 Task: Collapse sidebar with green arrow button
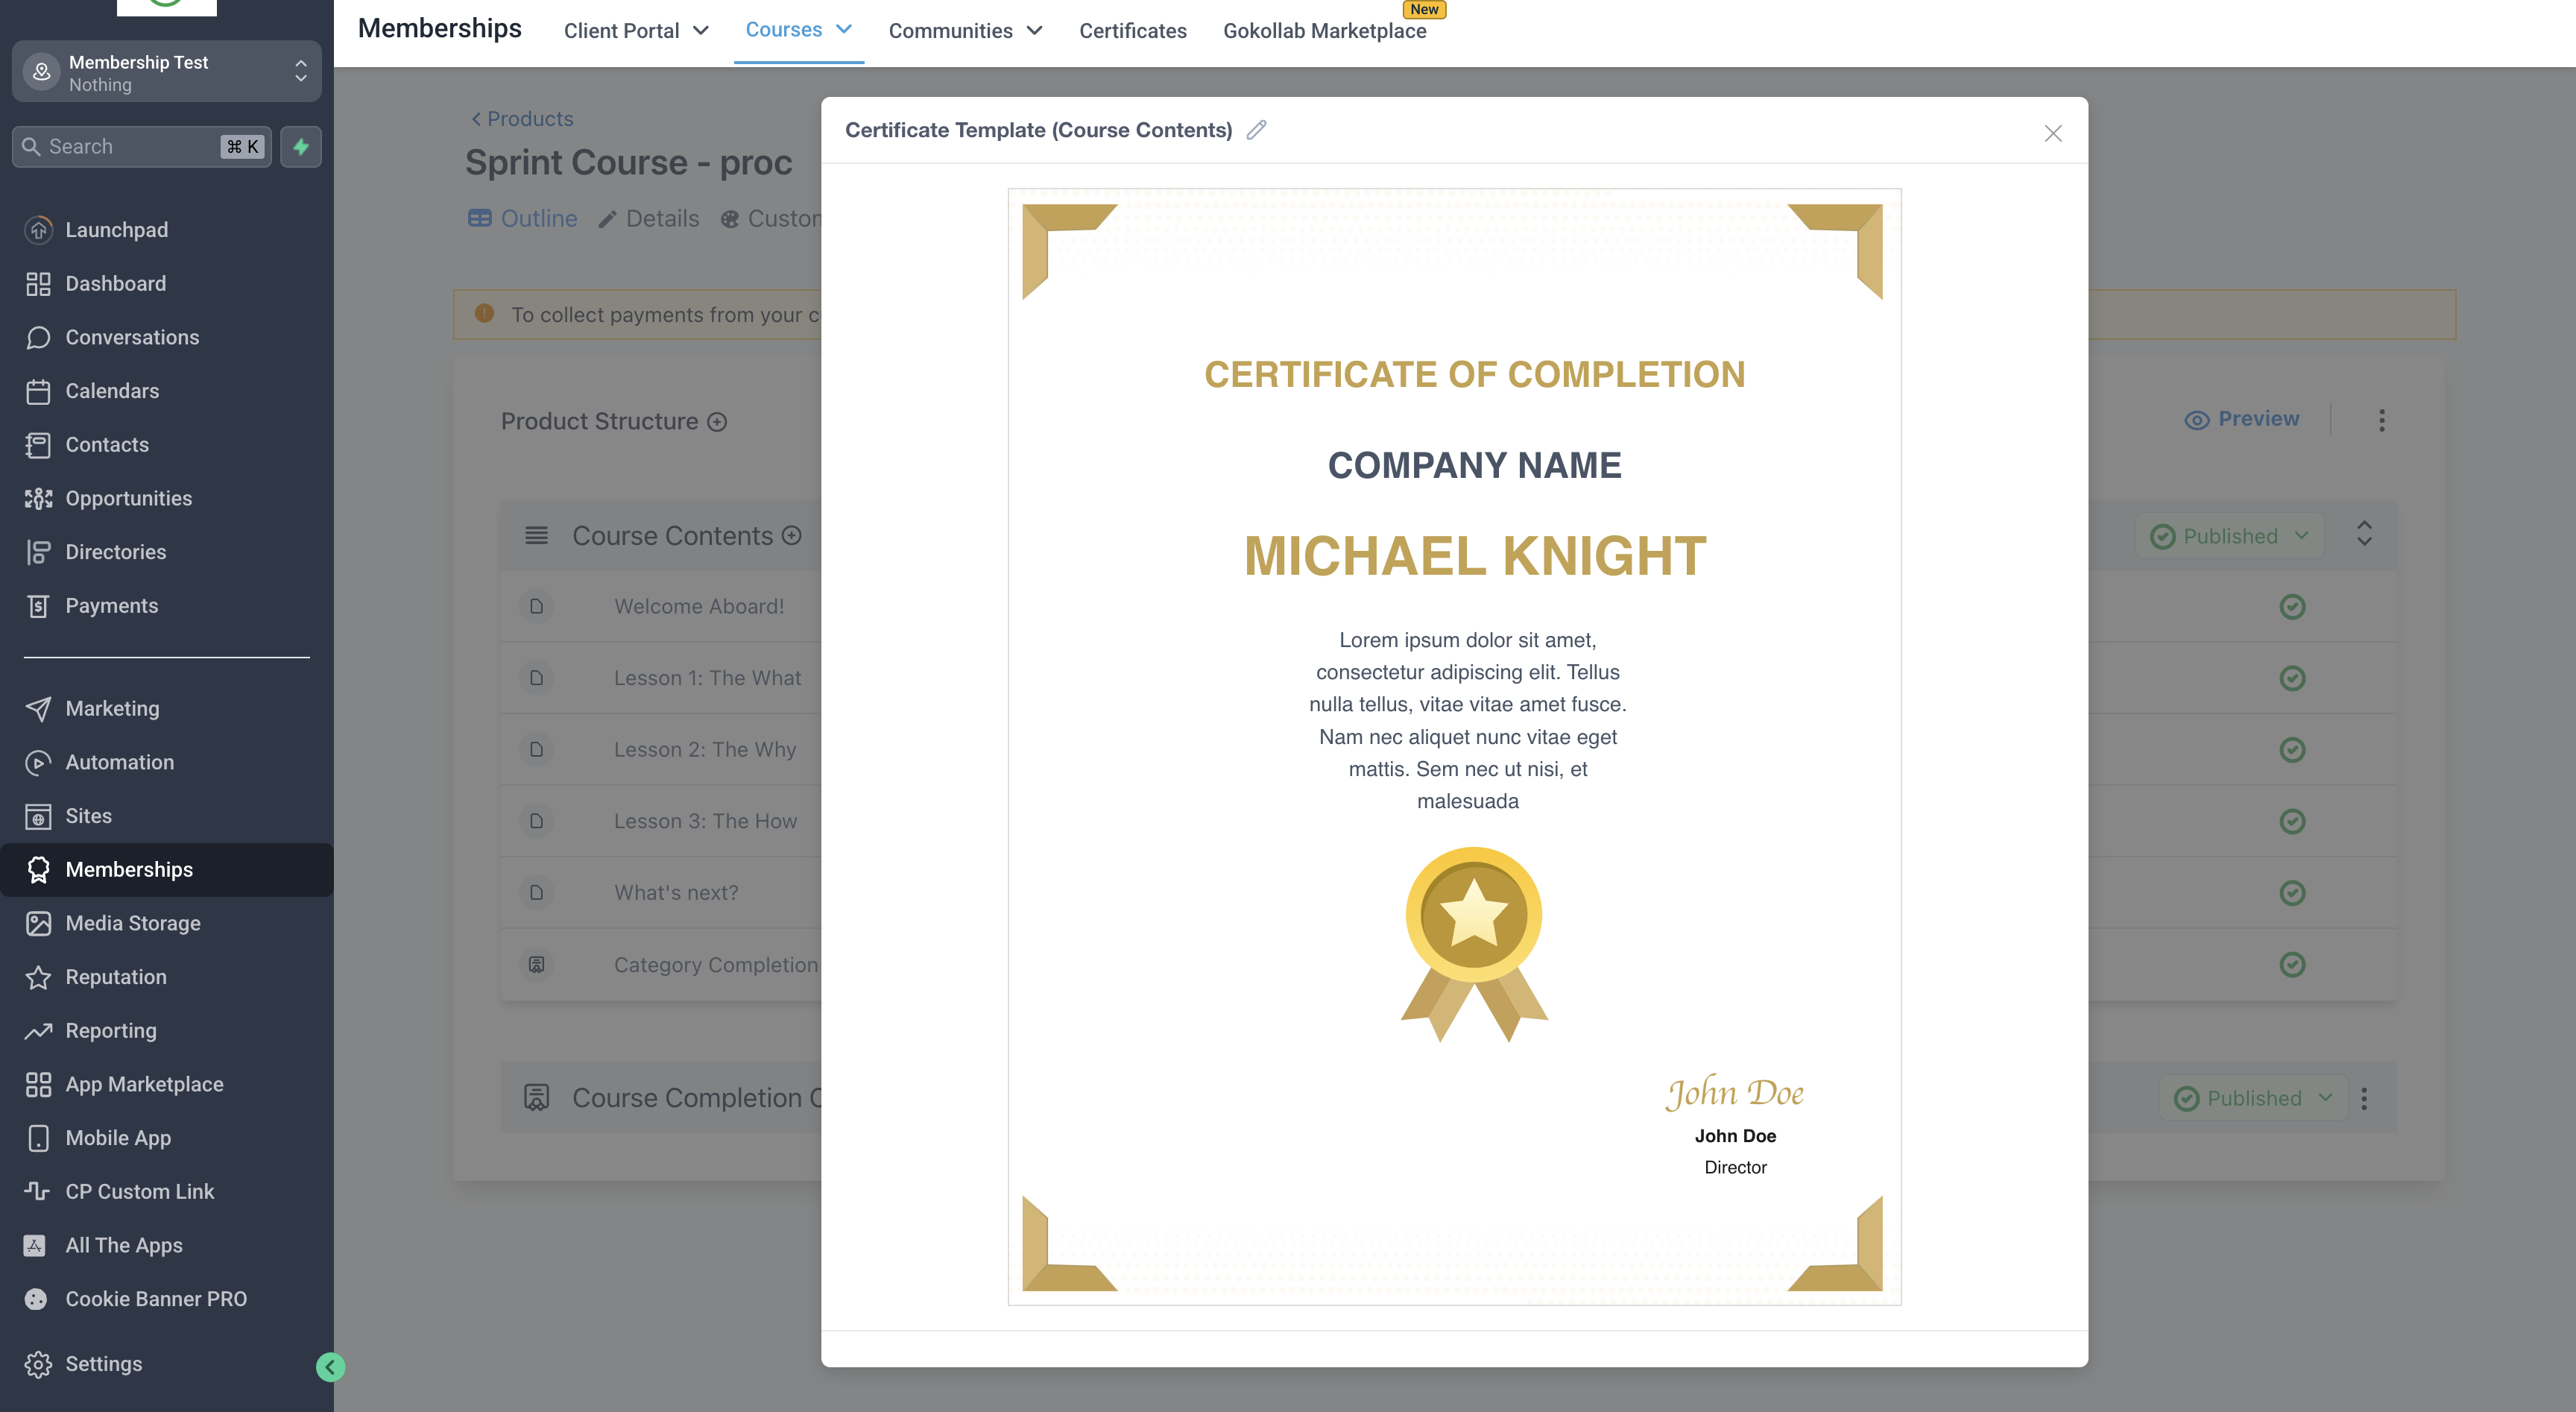pos(330,1367)
